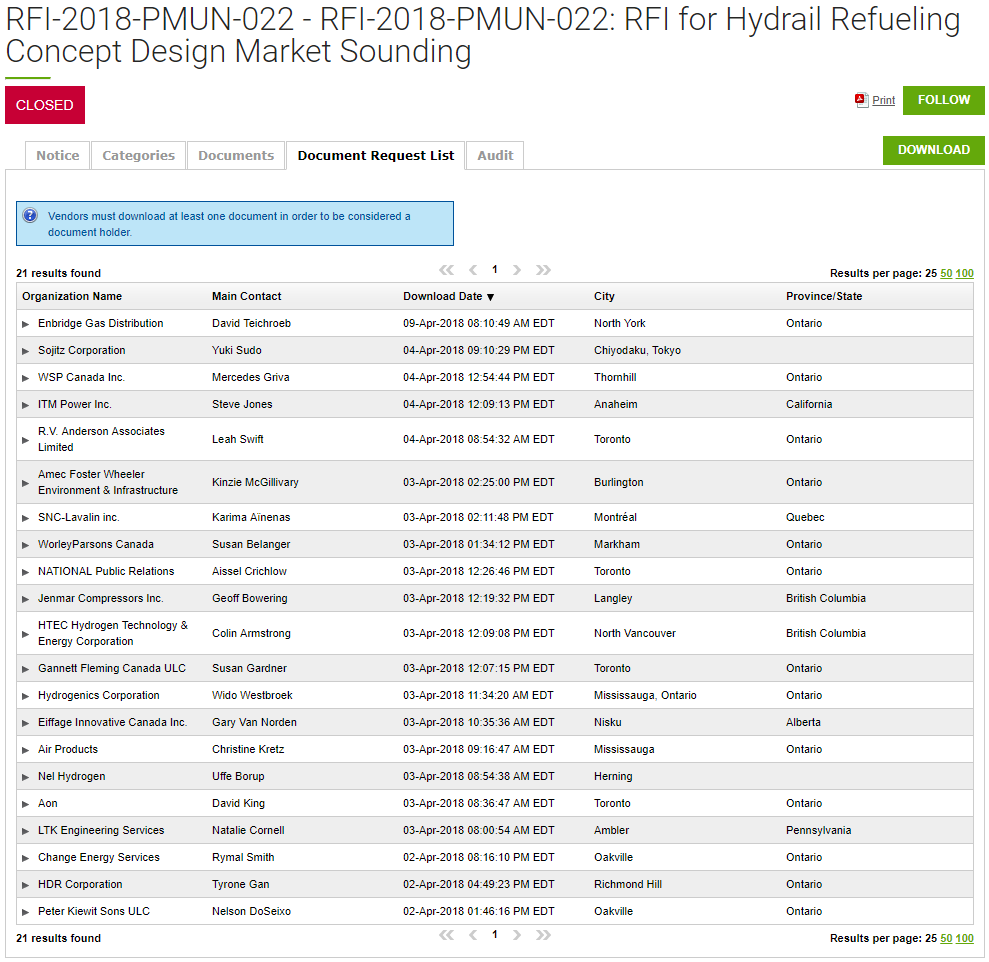Click city cell Chiyodaku, Tokyo

coord(637,350)
